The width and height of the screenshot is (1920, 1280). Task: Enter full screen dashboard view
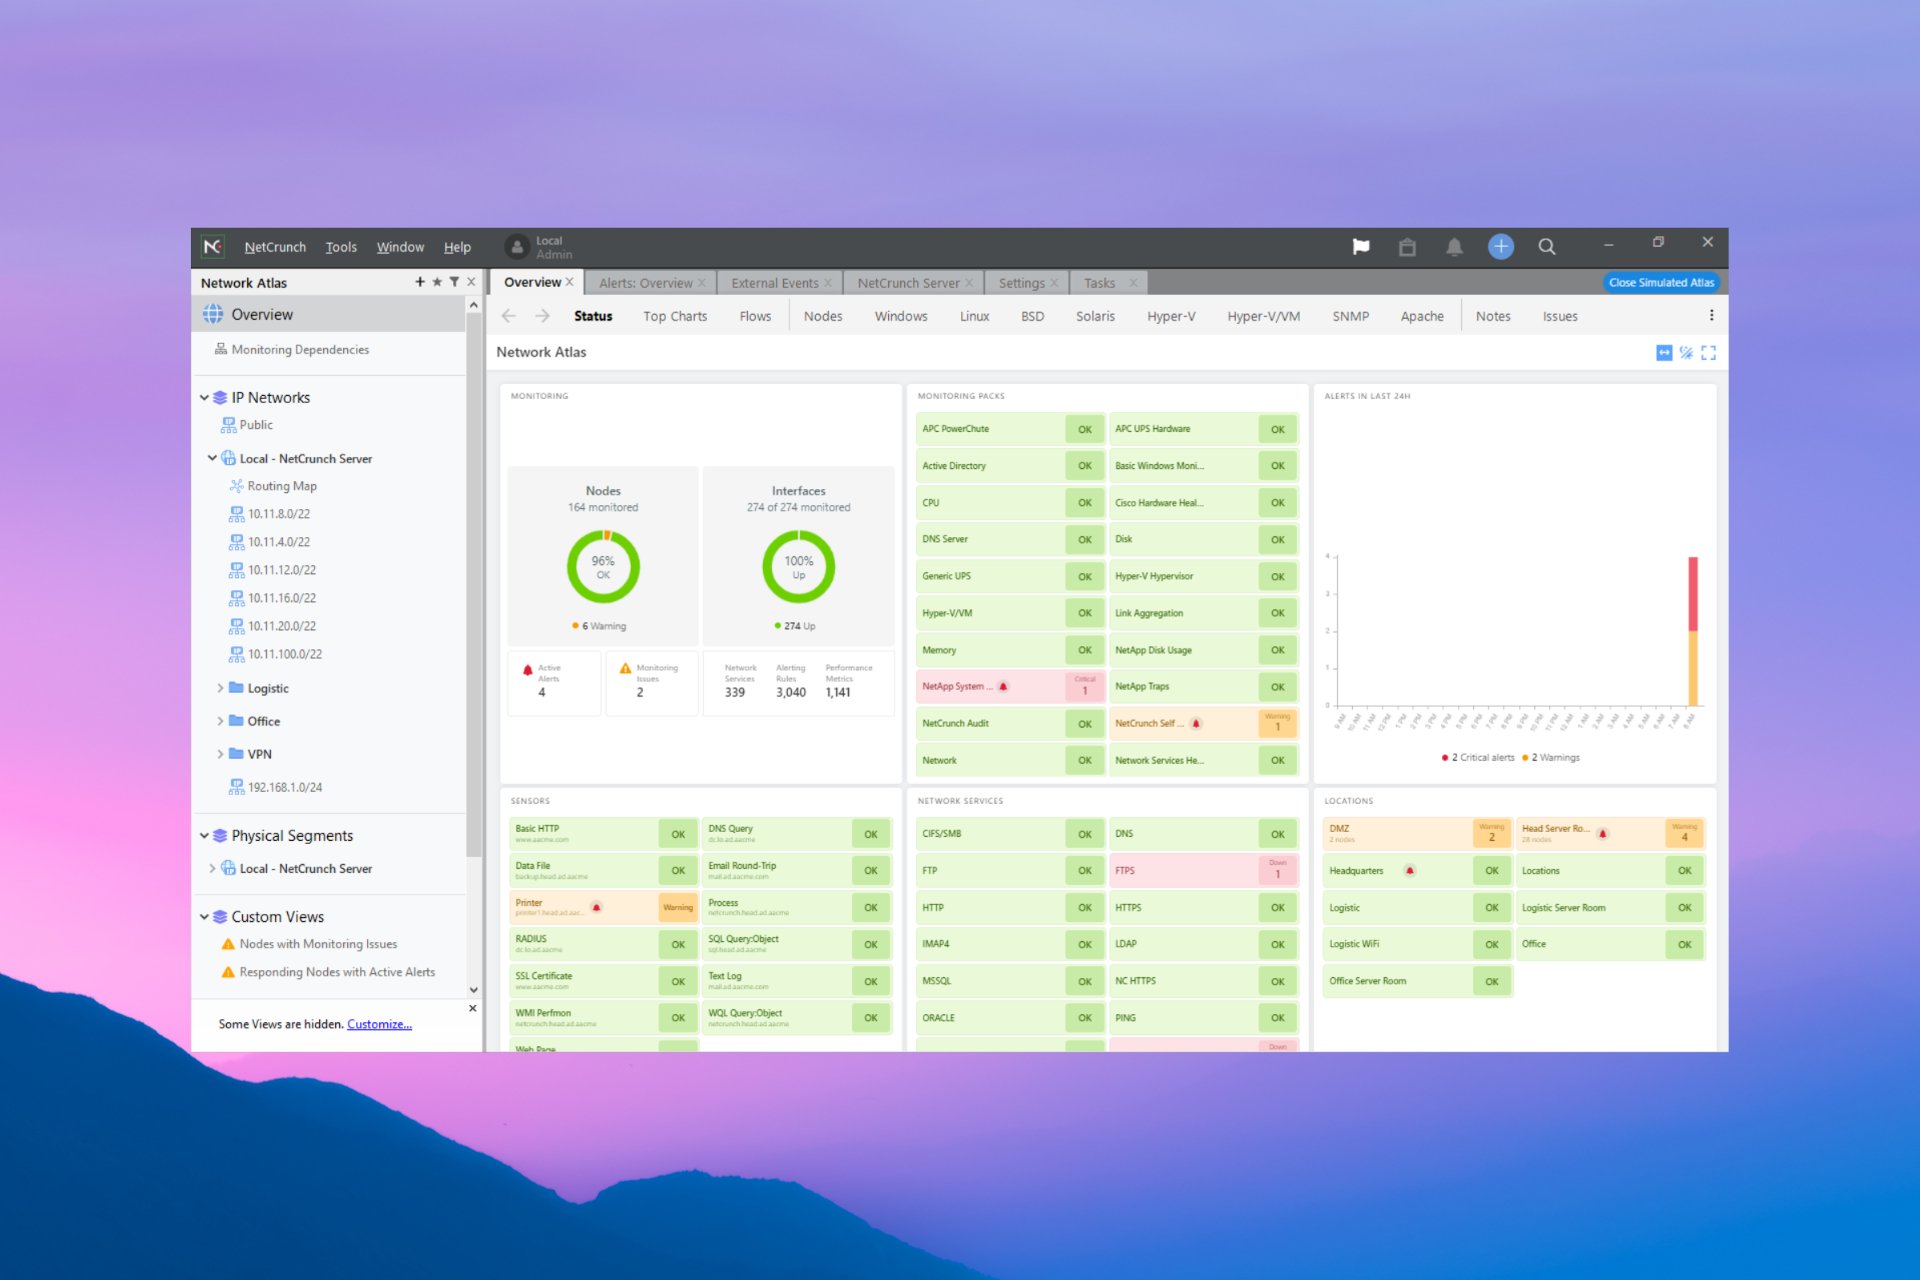[x=1708, y=352]
